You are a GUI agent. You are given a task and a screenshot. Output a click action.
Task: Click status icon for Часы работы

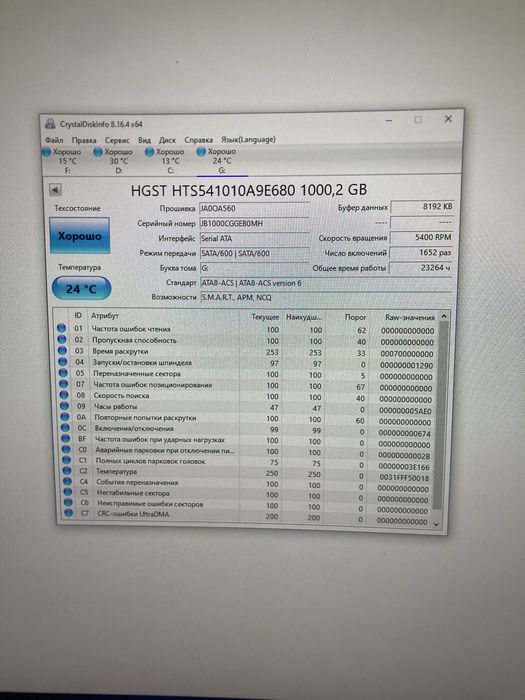click(64, 405)
